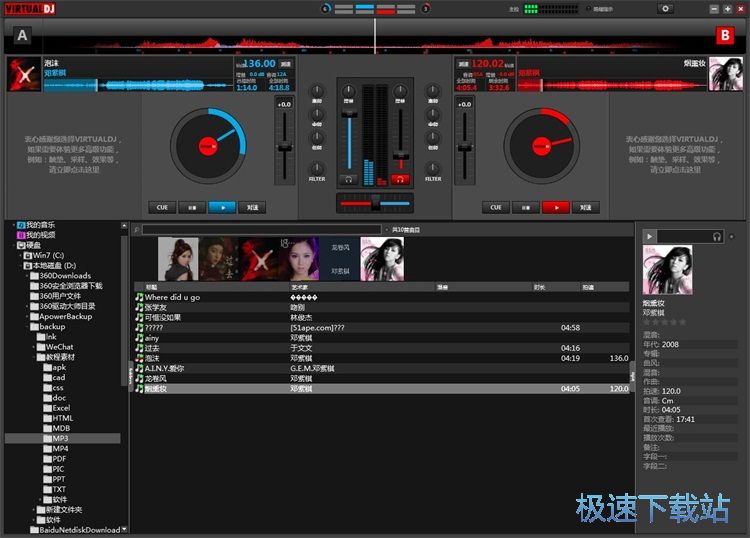Click right deck pitch slider
750x538 pixels.
(x=464, y=147)
